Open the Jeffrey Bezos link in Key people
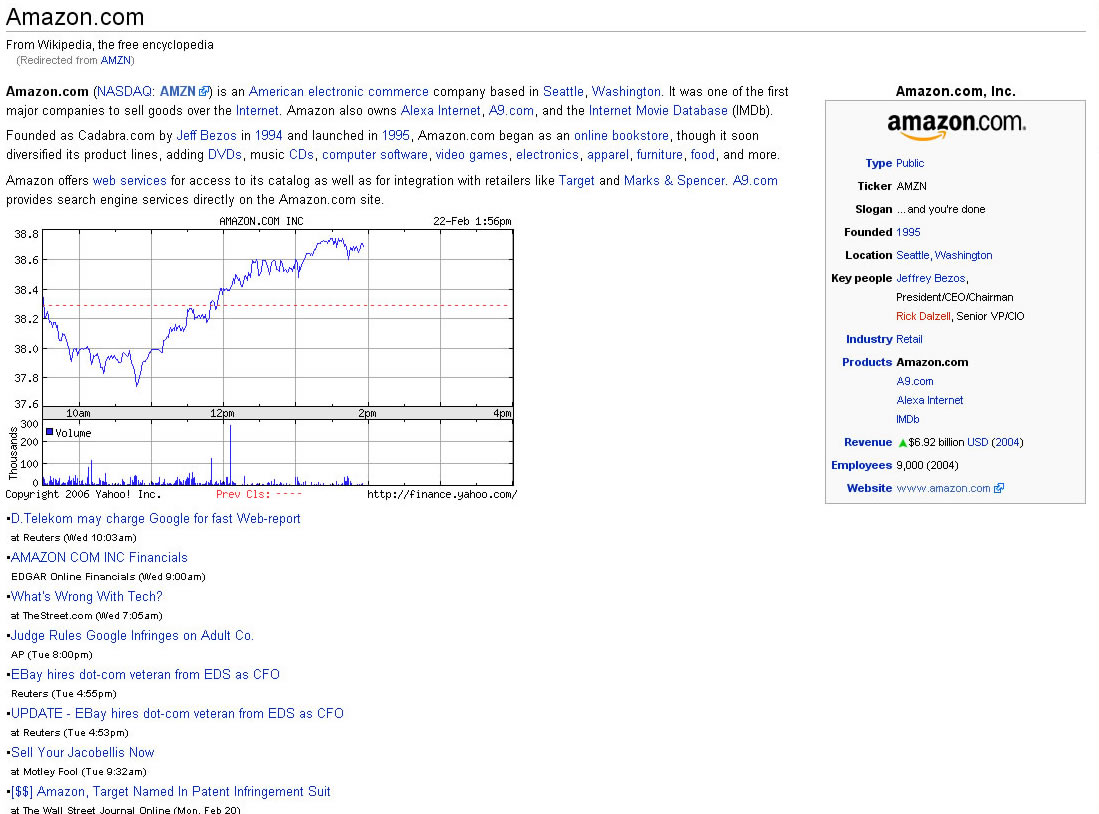This screenshot has width=1099, height=814. tap(931, 278)
